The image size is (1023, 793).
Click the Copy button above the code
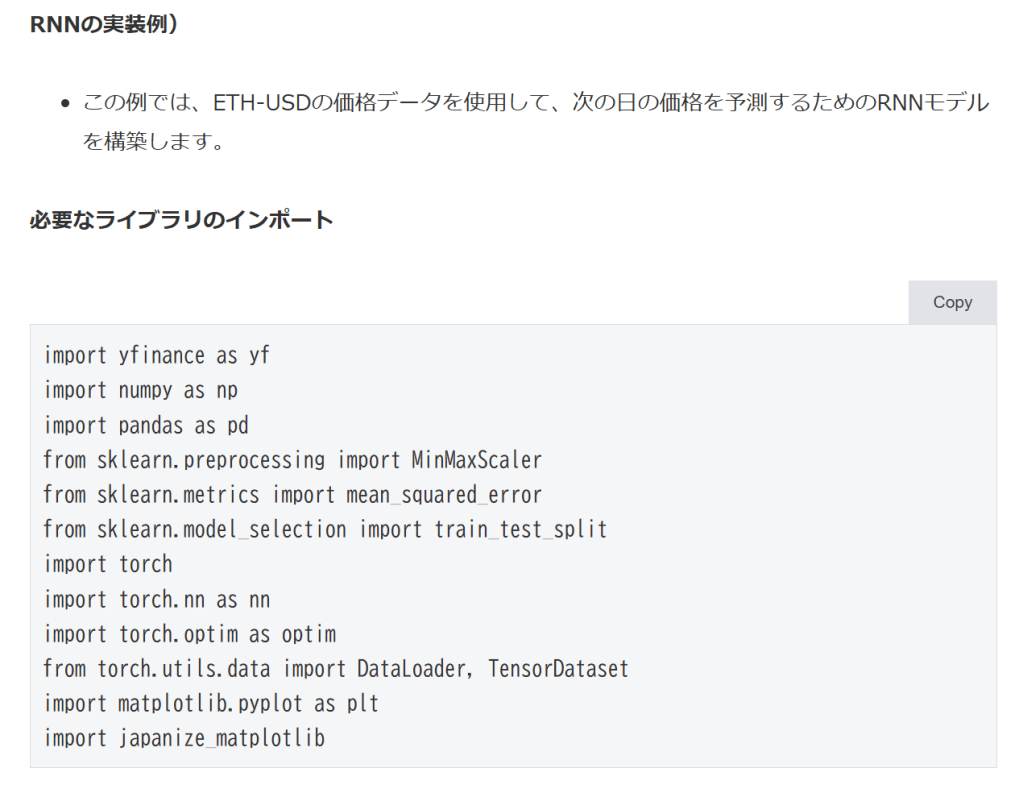(952, 302)
